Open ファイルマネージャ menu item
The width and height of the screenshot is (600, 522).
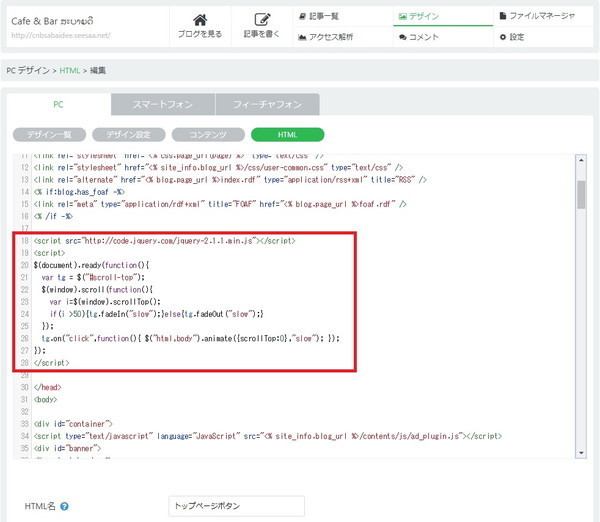tap(543, 16)
